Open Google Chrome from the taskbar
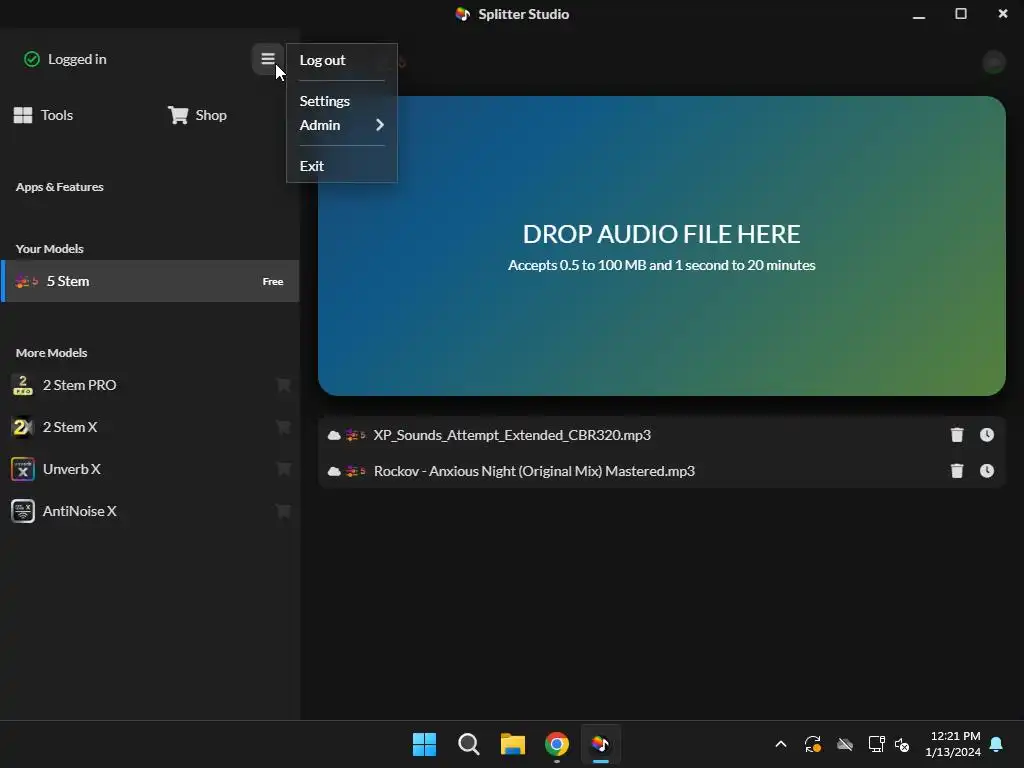Screen dimensions: 1024x768 tap(557, 744)
